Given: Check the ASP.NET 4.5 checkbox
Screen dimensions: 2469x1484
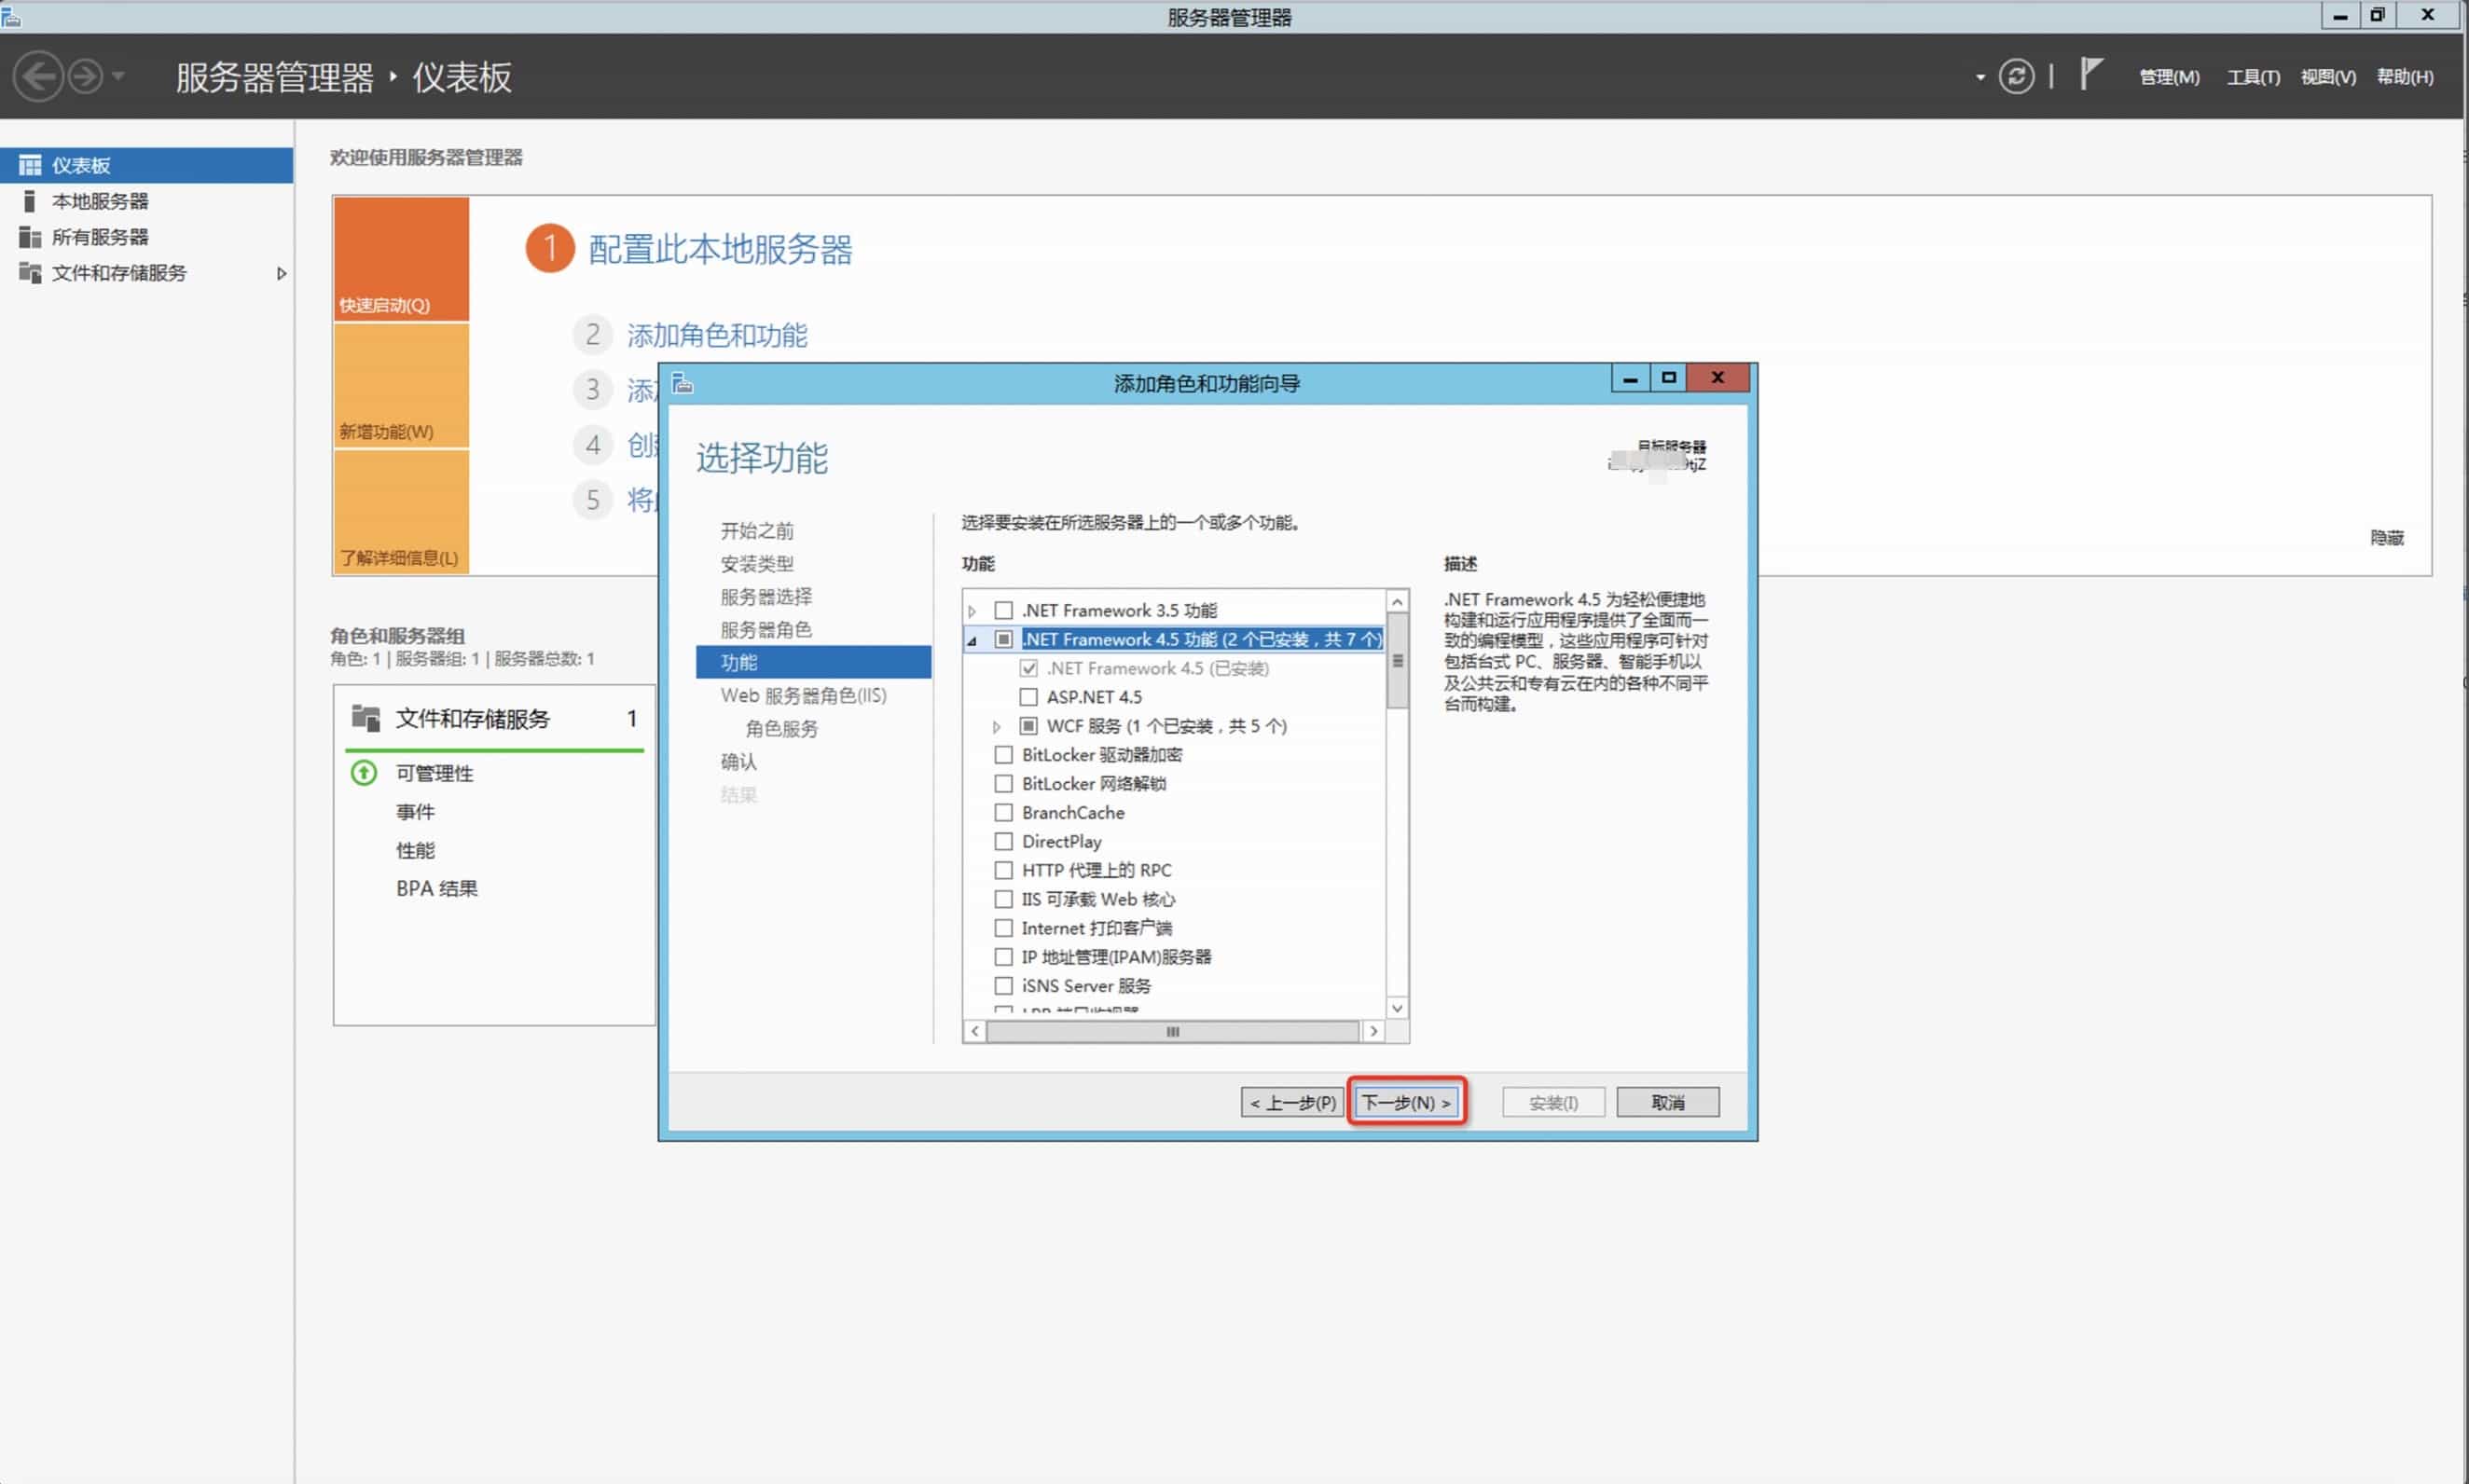Looking at the screenshot, I should [1028, 697].
